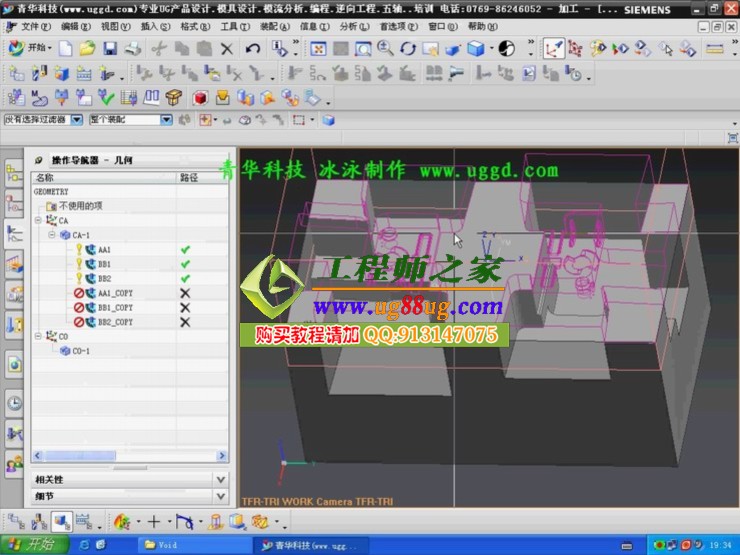
Task: Select the BB1_COPY operation
Action: pyautogui.click(x=115, y=308)
